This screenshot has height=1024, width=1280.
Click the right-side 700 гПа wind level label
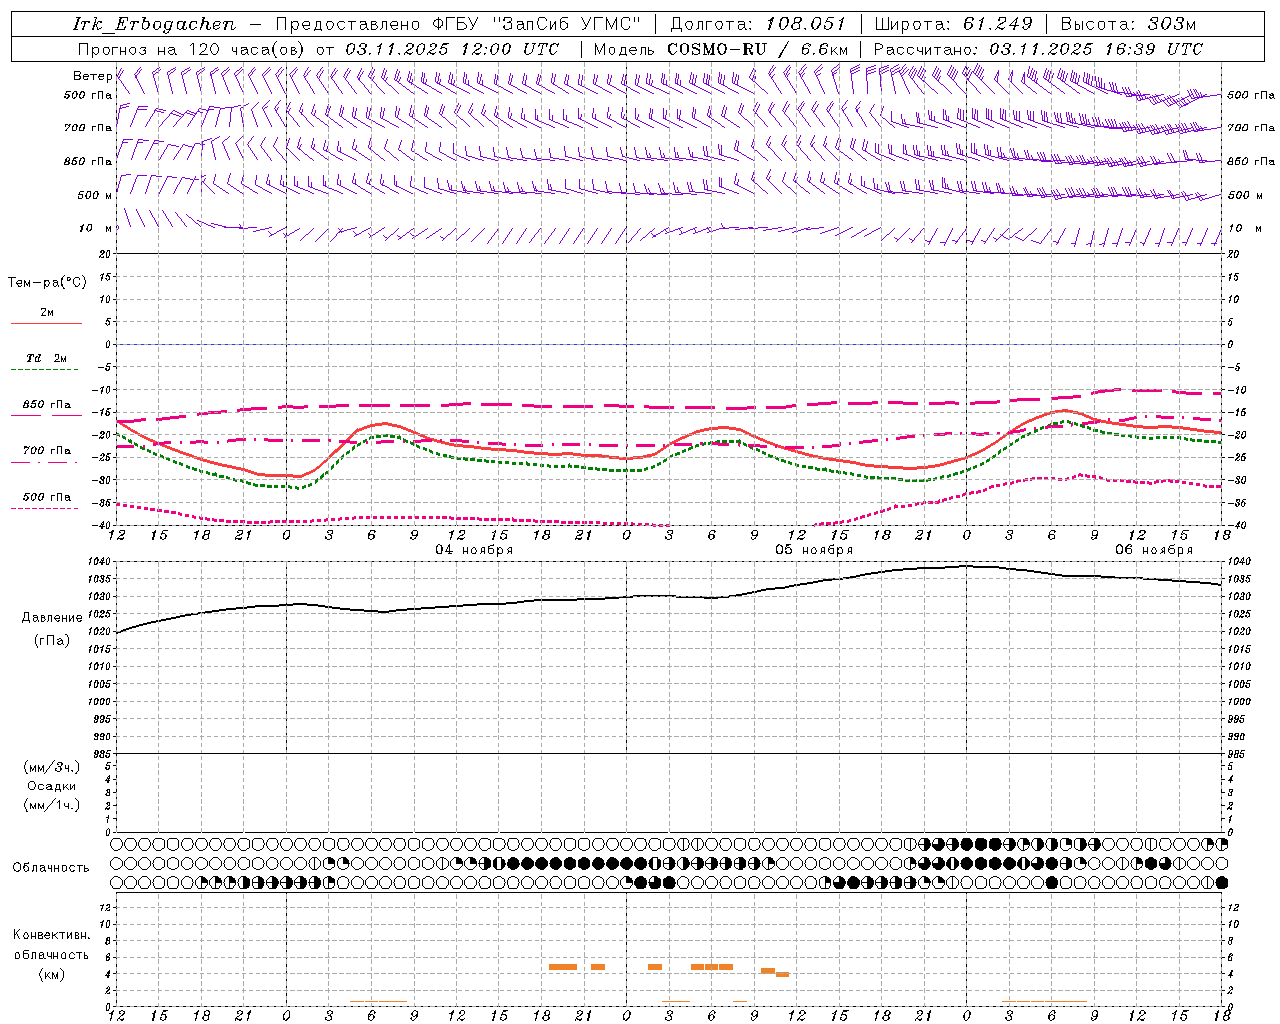click(x=1251, y=128)
